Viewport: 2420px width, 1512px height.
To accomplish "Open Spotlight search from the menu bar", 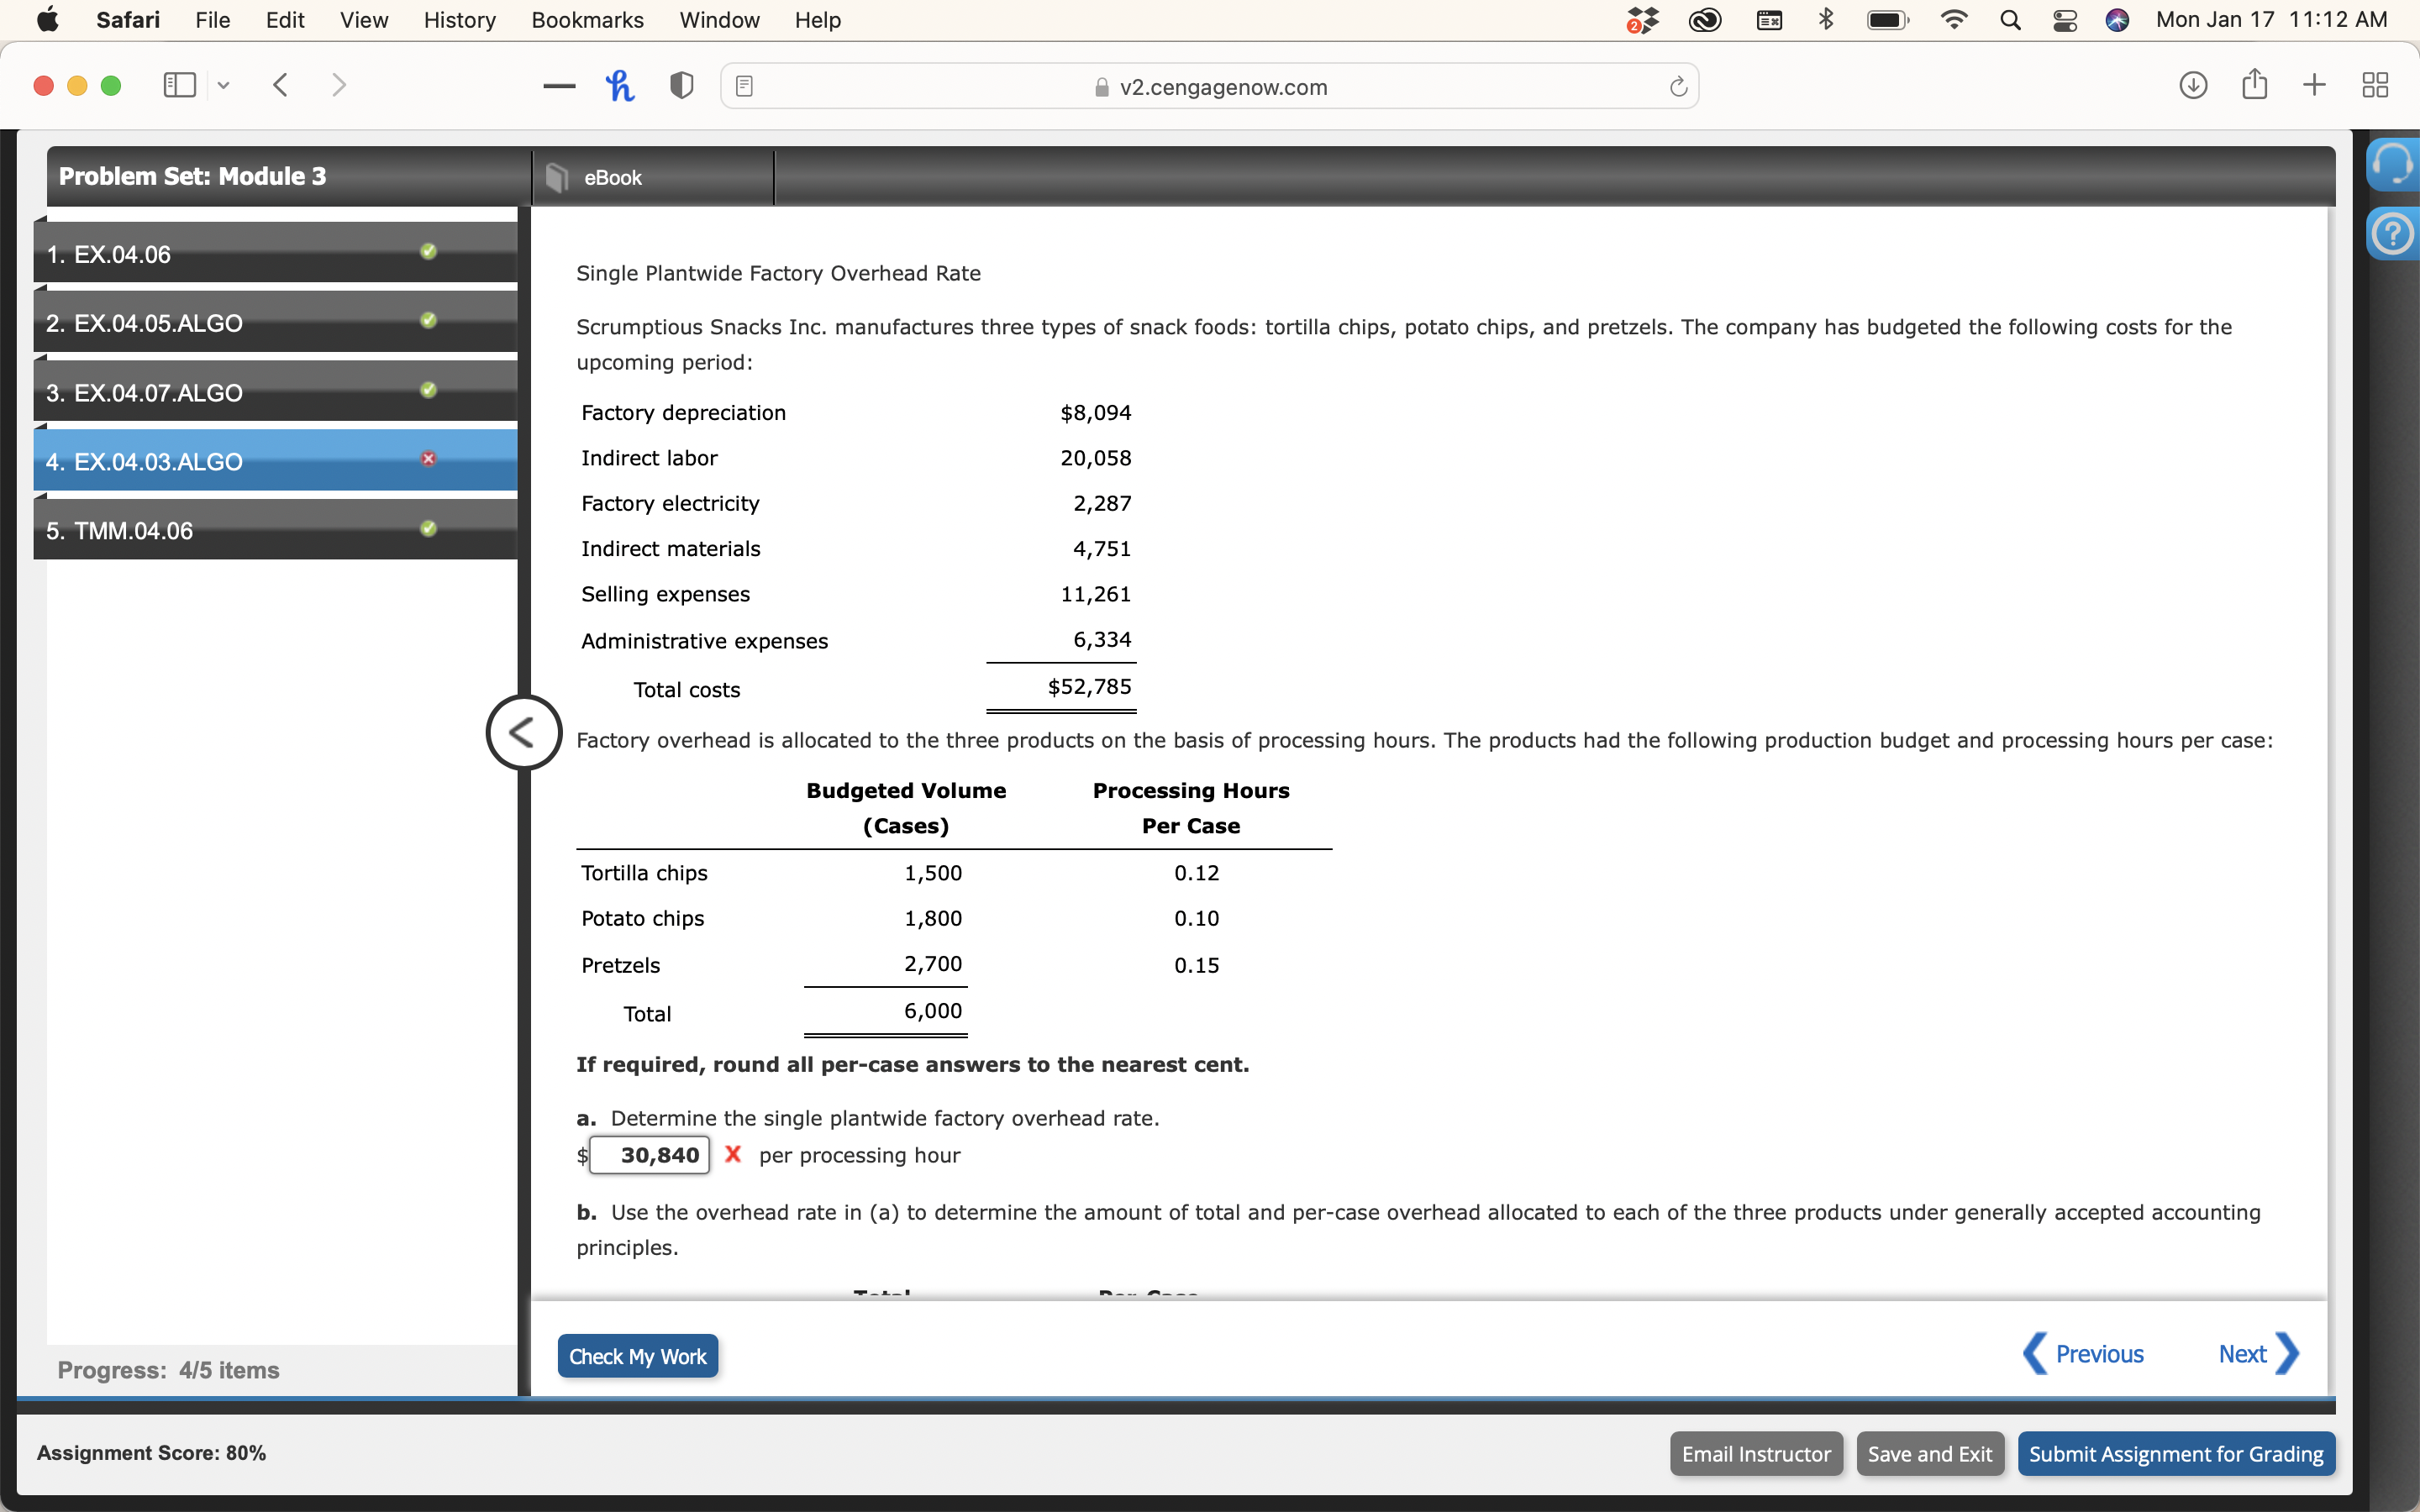I will coord(2011,20).
